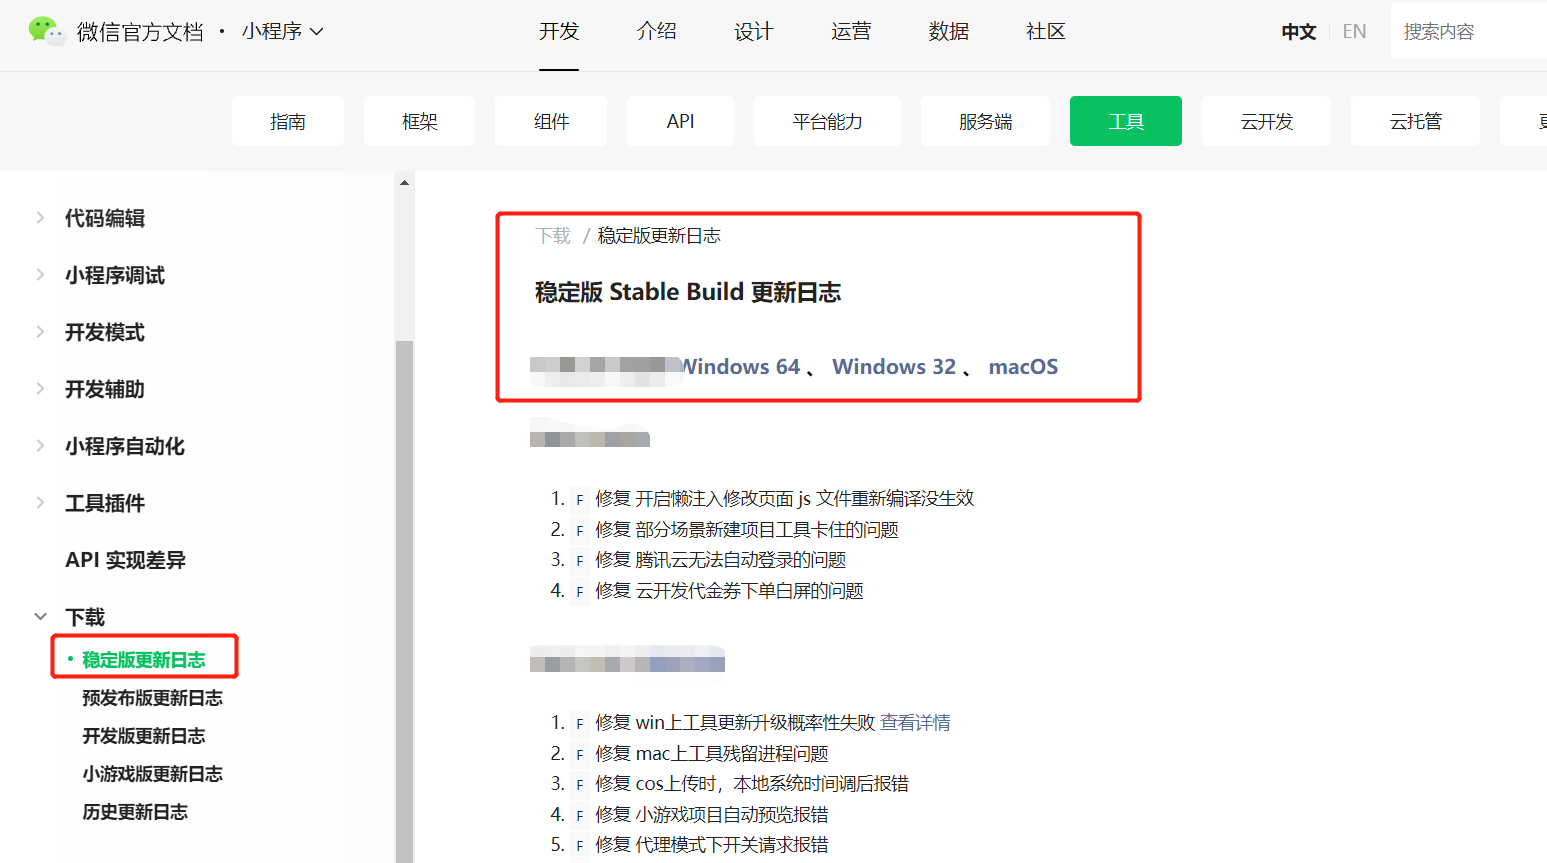
Task: Open the API 实现差异 sidebar item
Action: pyautogui.click(x=125, y=560)
